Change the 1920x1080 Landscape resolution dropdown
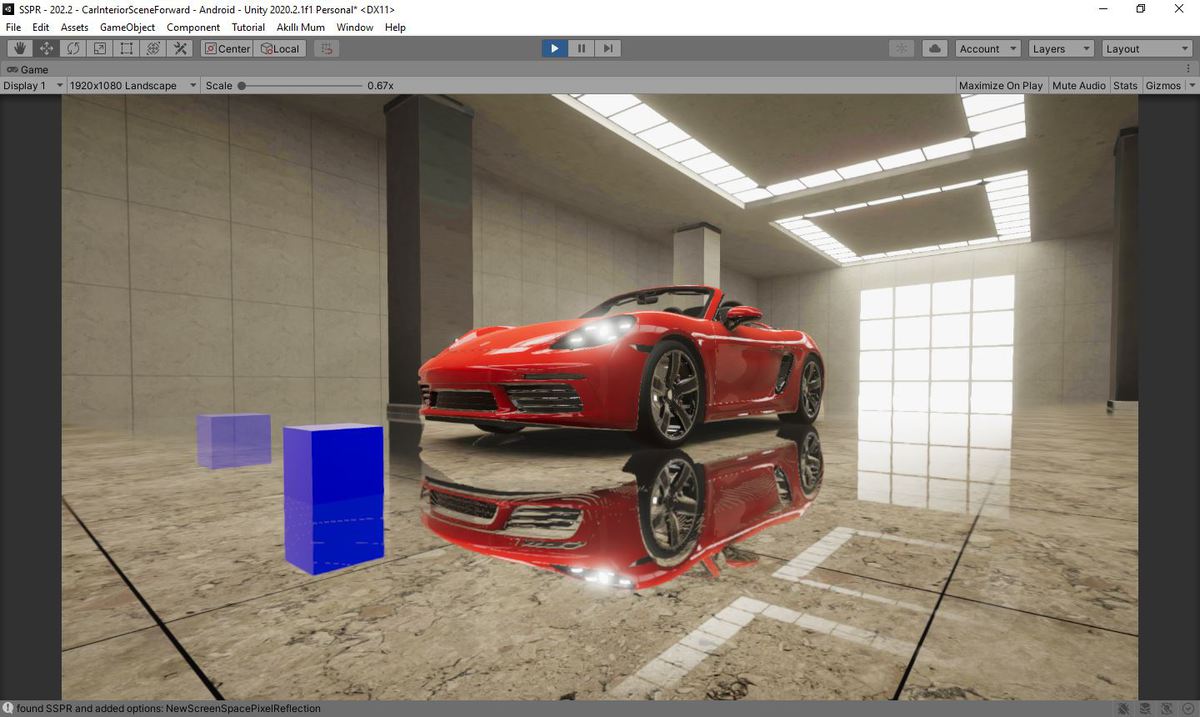The image size is (1200, 717). pos(128,85)
